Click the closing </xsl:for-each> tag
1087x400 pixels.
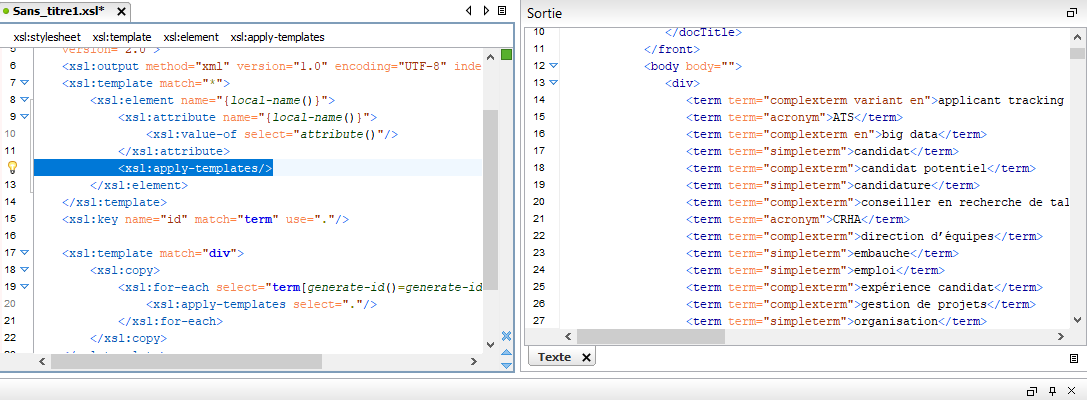(171, 320)
